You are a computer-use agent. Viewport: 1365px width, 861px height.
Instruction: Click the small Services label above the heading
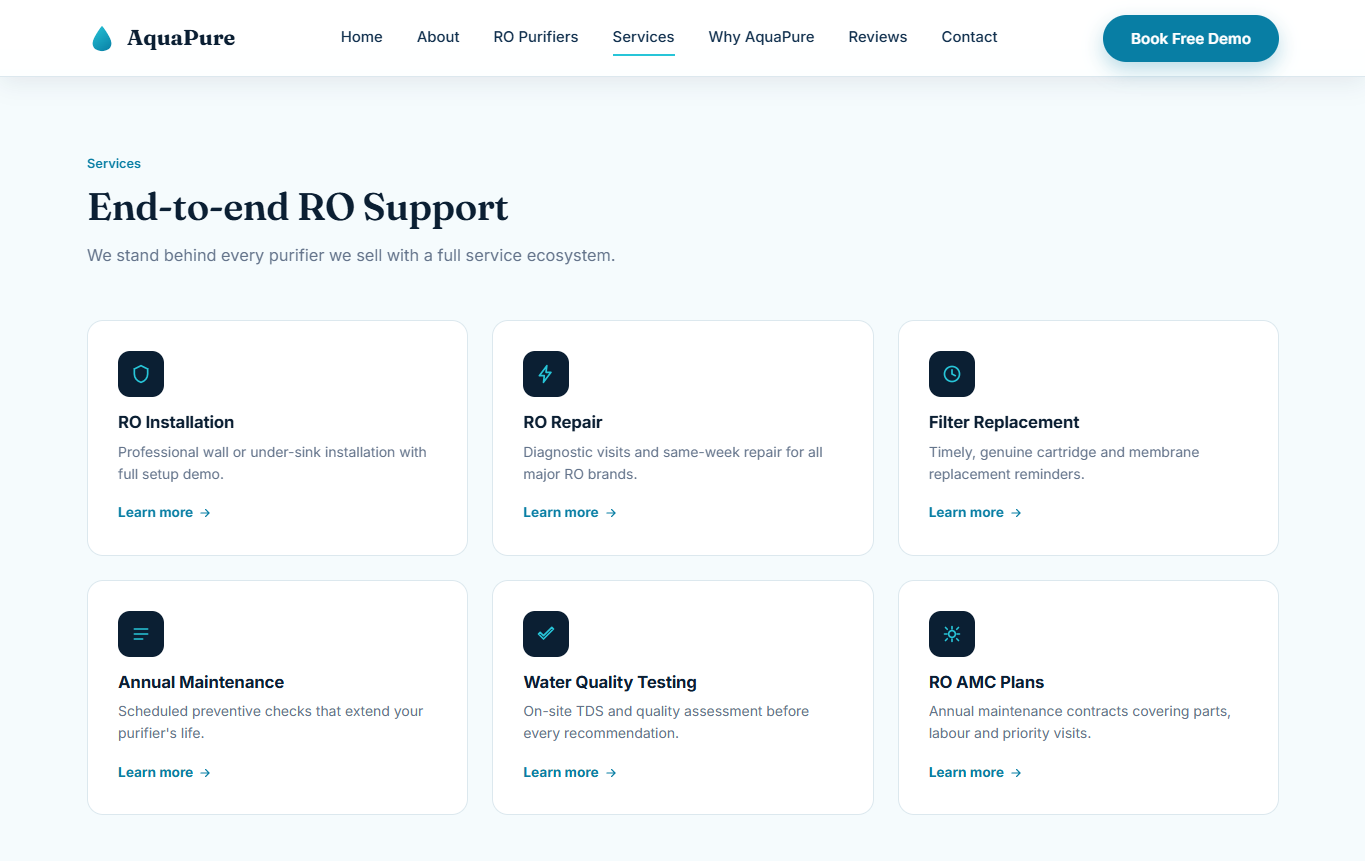pos(114,163)
